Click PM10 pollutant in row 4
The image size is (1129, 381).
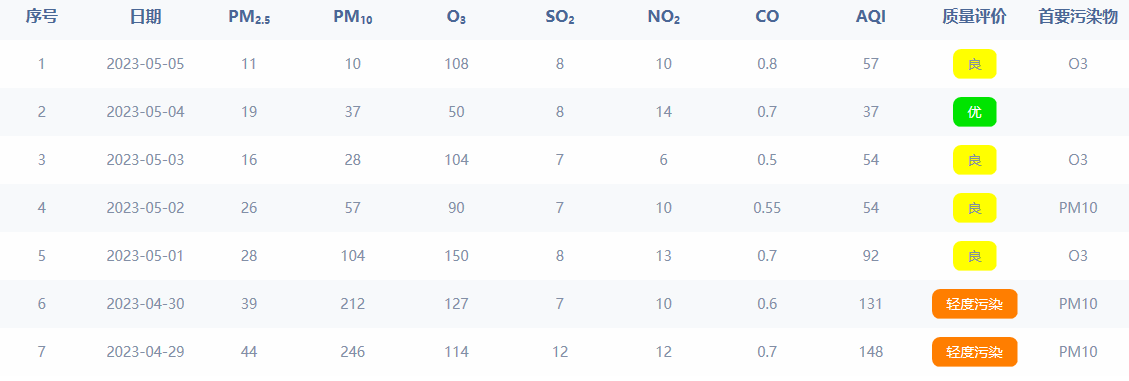1078,208
